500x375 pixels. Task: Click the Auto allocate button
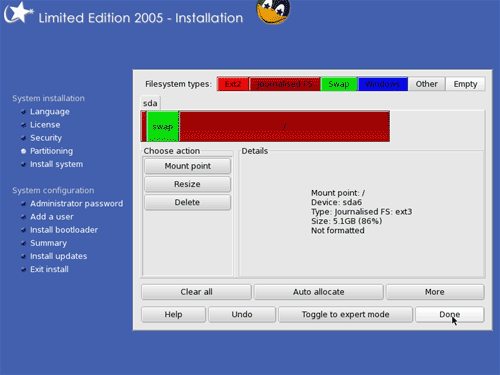tap(319, 292)
